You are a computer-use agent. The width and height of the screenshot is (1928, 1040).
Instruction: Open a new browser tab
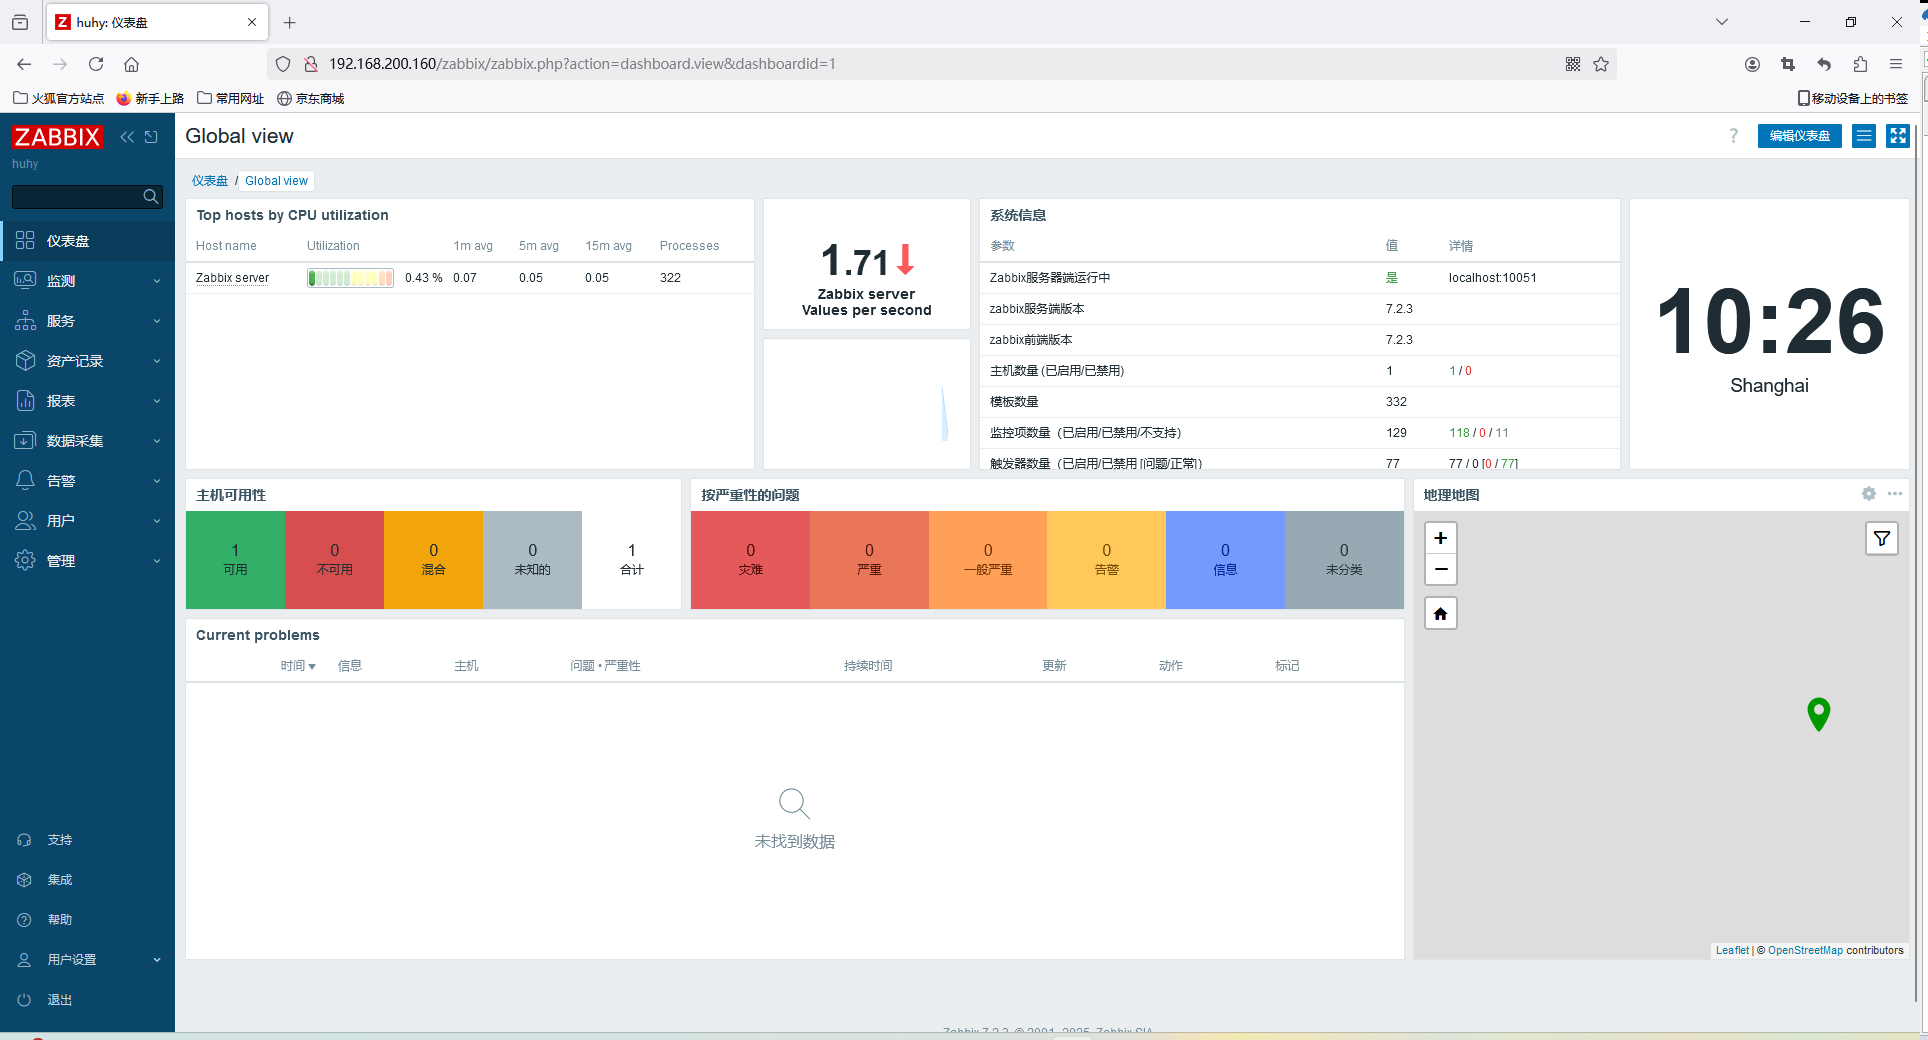pyautogui.click(x=289, y=22)
